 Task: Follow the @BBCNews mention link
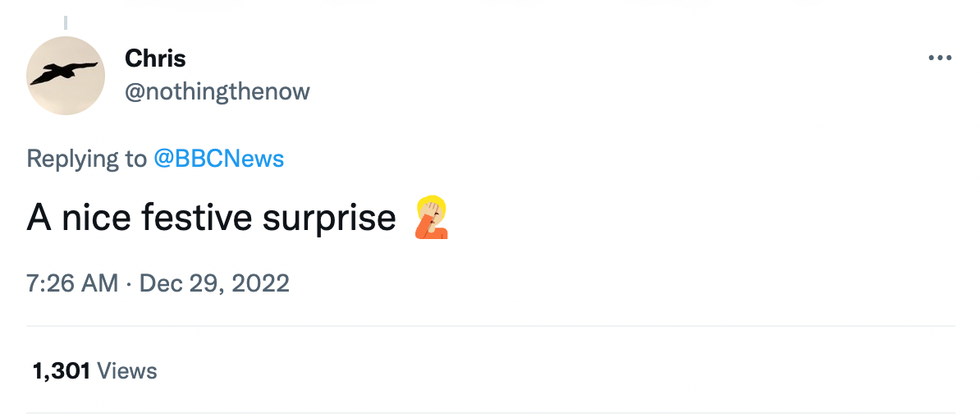coord(218,159)
